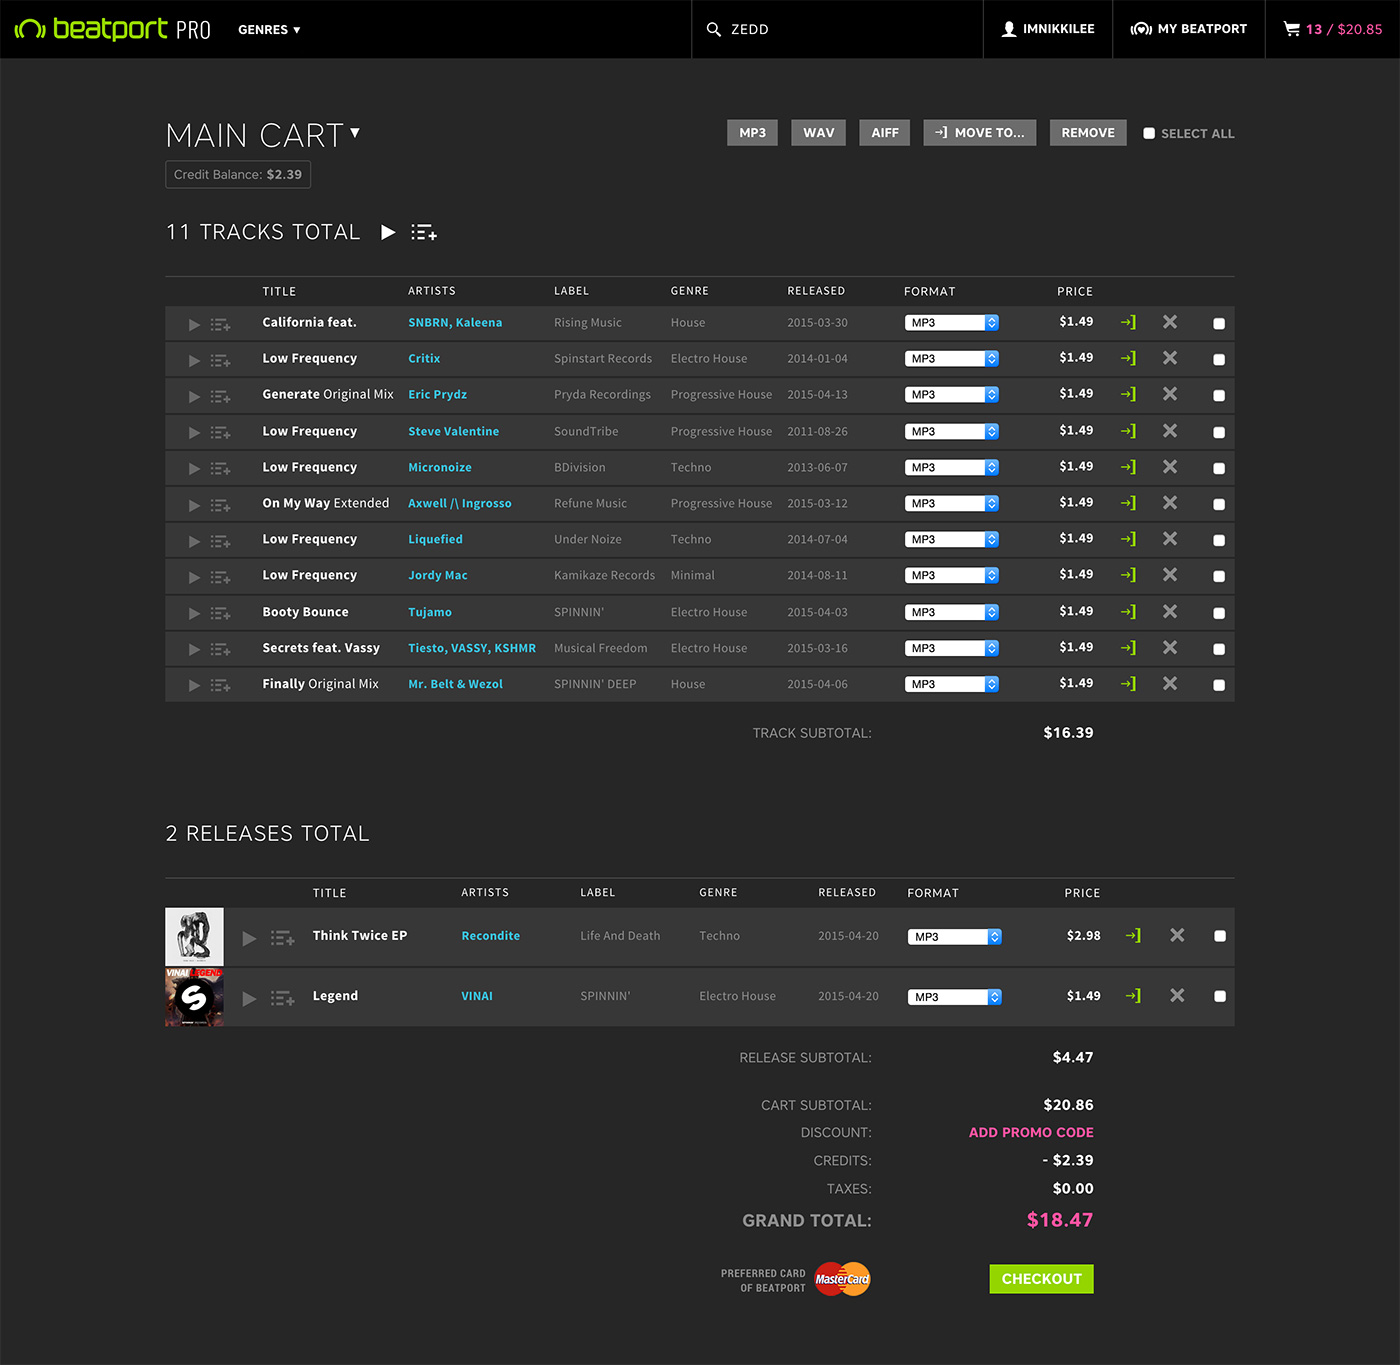
Task: Open Recondite artist link
Action: pyautogui.click(x=490, y=936)
